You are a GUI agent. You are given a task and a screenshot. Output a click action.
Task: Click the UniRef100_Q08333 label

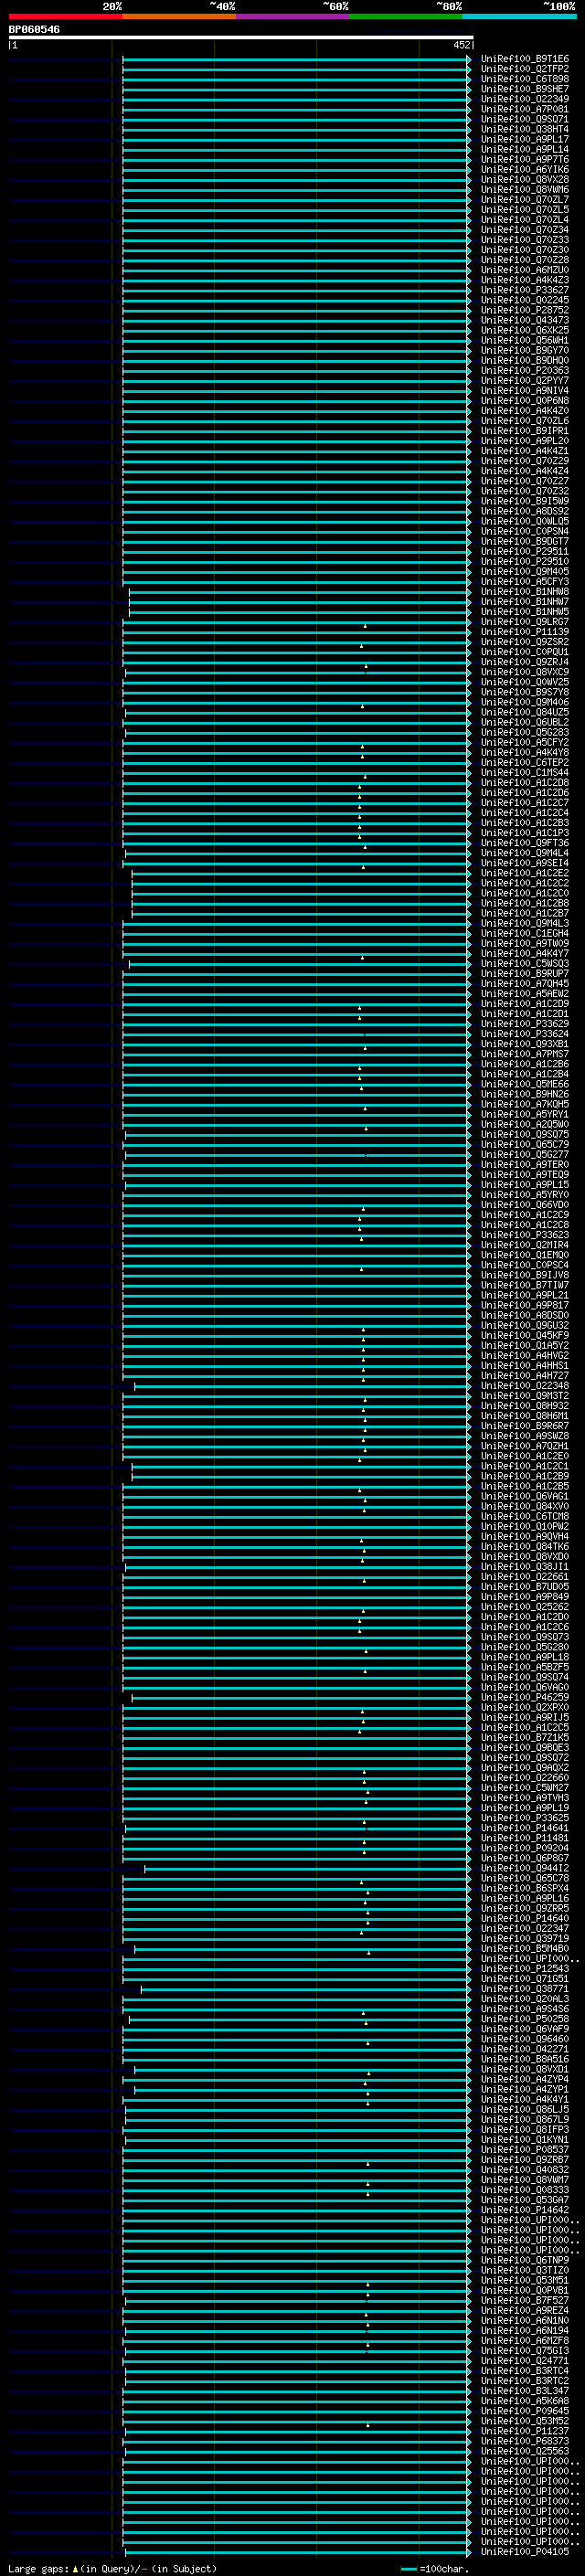525,2189
